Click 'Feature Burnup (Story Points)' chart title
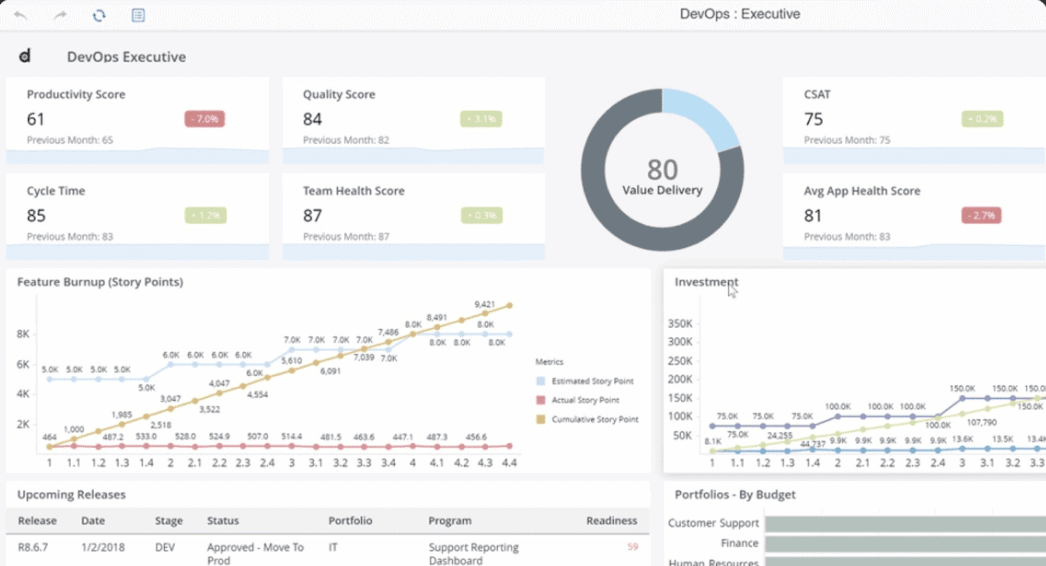 (100, 282)
